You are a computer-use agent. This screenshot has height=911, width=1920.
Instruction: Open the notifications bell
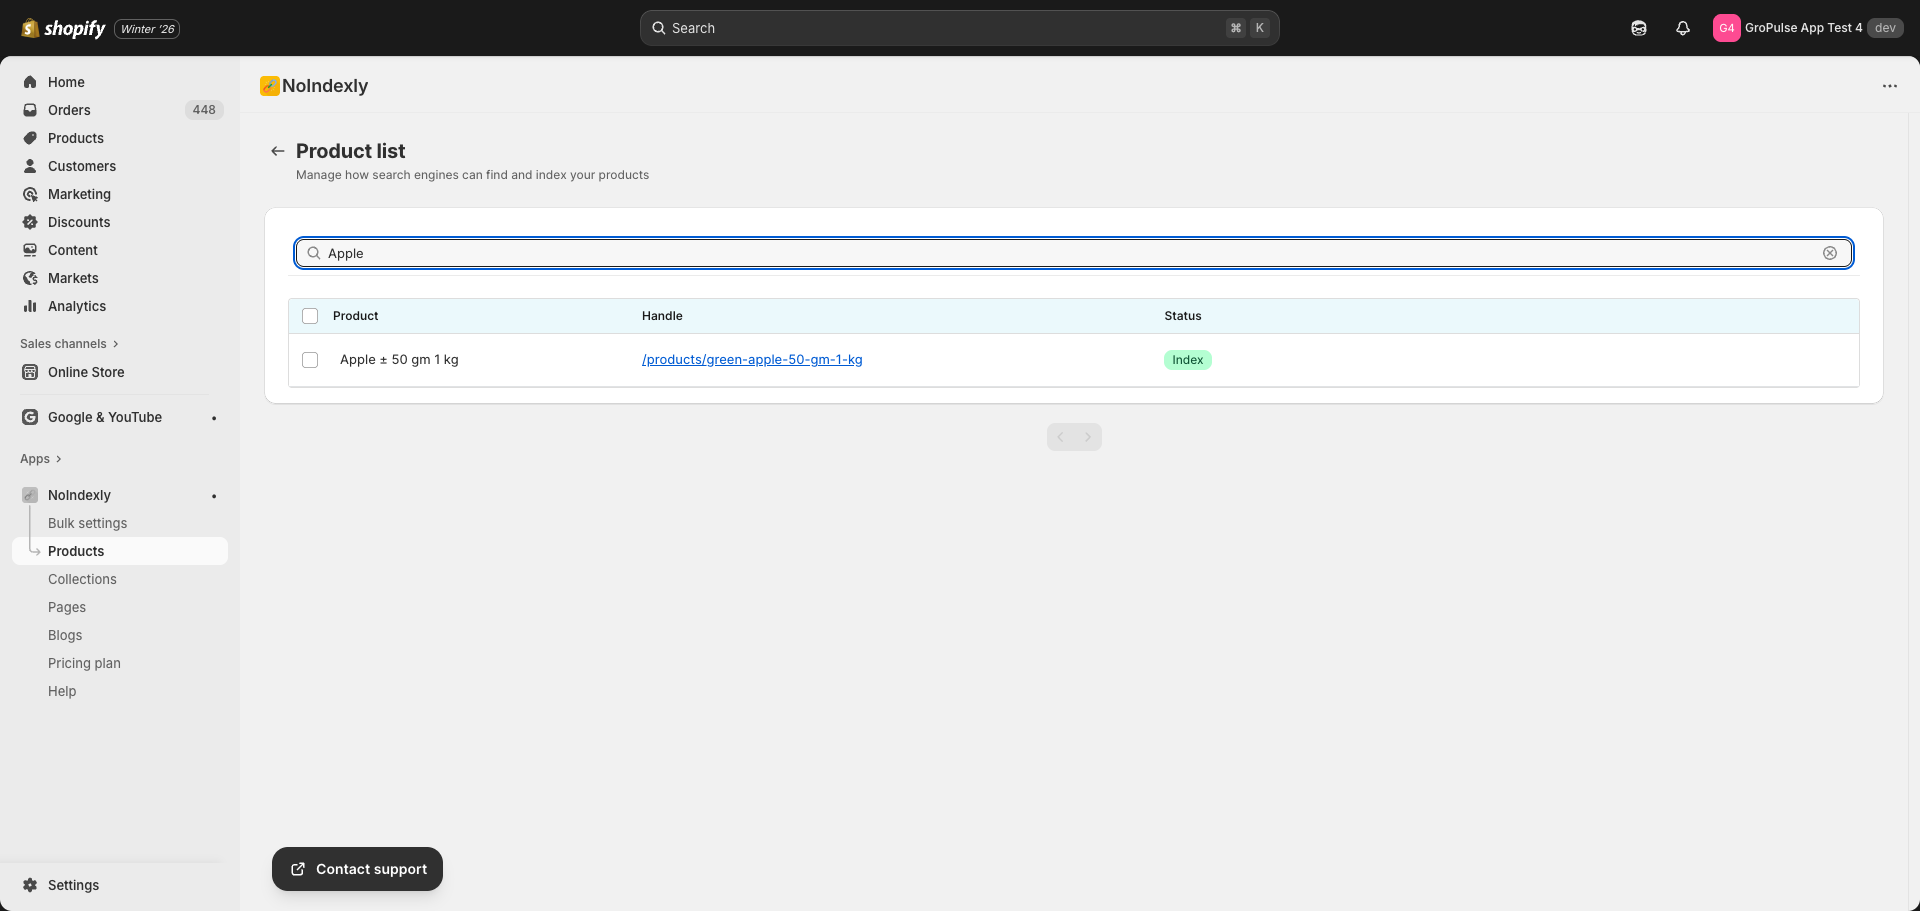pyautogui.click(x=1682, y=28)
